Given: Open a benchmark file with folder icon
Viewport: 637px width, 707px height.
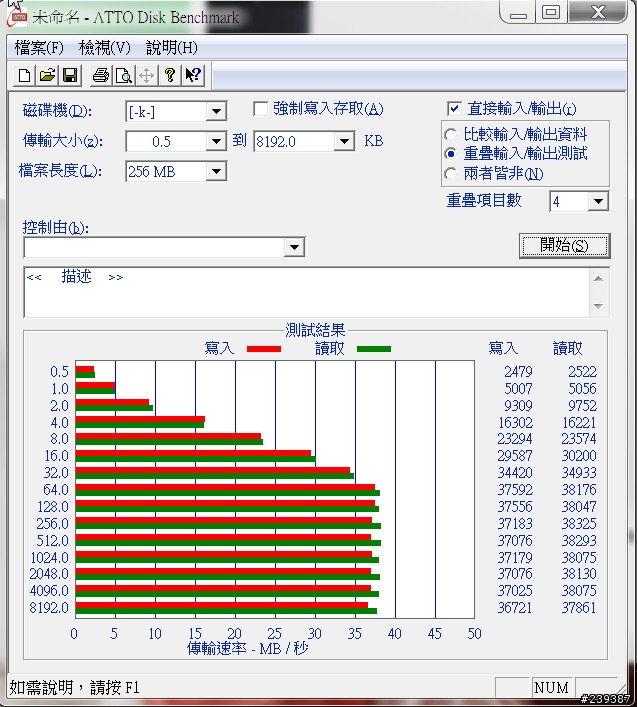Looking at the screenshot, I should click(x=47, y=75).
